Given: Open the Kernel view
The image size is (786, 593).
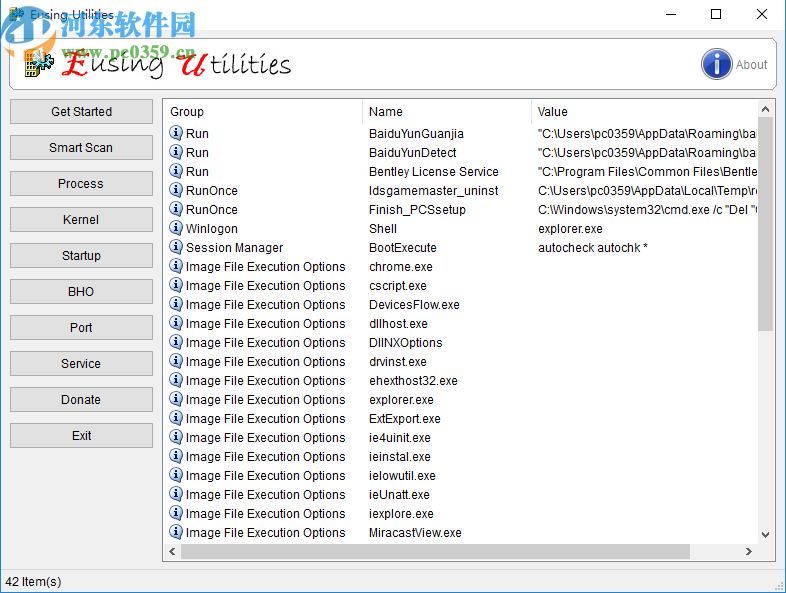Looking at the screenshot, I should [x=81, y=220].
